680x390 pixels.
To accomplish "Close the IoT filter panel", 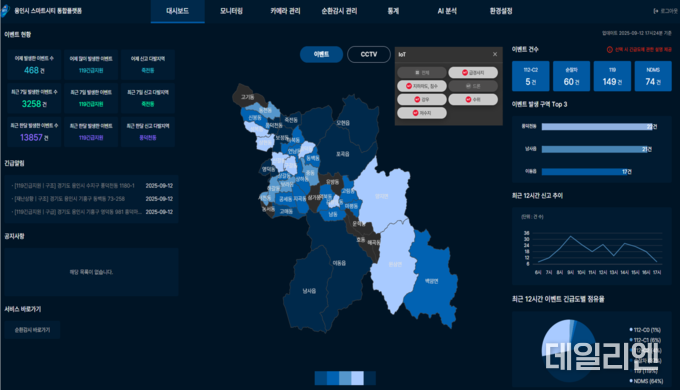I will pyautogui.click(x=495, y=54).
